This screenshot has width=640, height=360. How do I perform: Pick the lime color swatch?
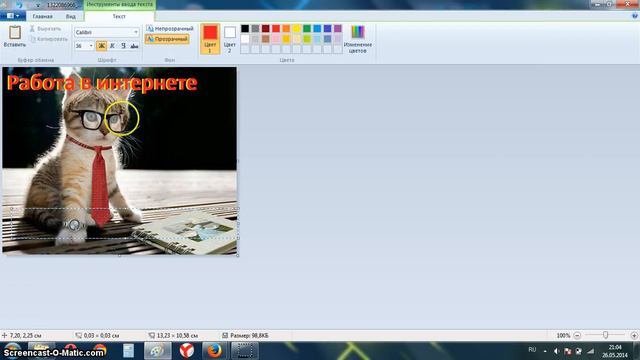coord(307,39)
